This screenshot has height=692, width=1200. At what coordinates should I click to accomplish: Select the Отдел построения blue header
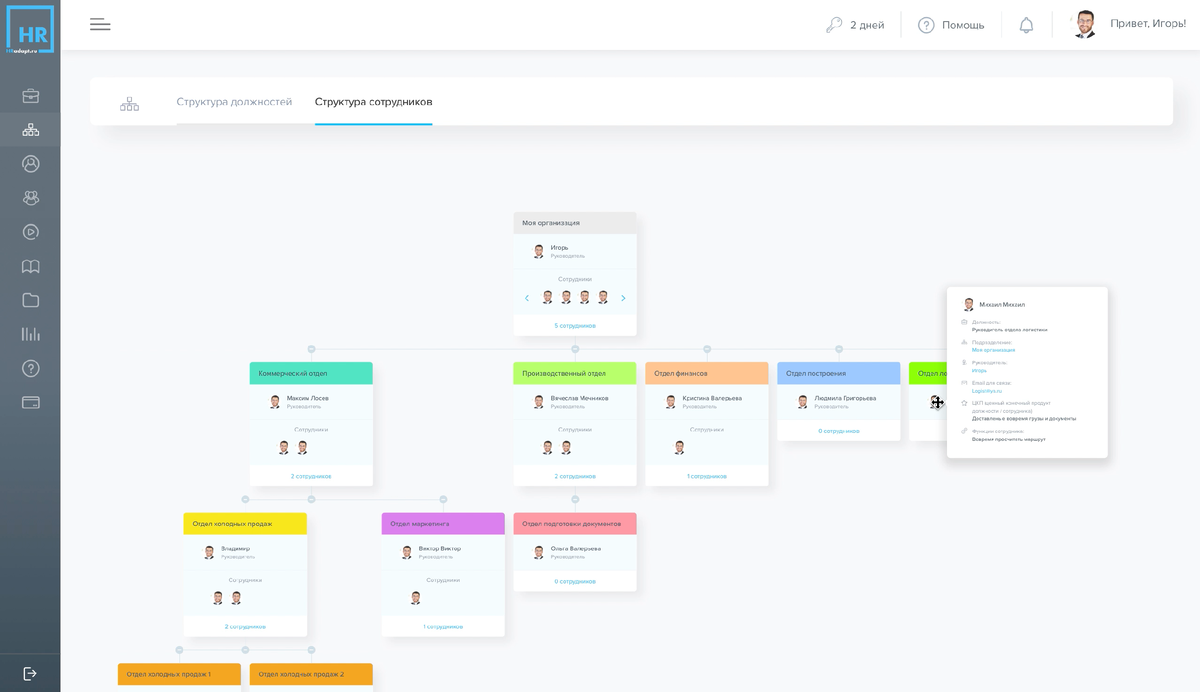(839, 373)
